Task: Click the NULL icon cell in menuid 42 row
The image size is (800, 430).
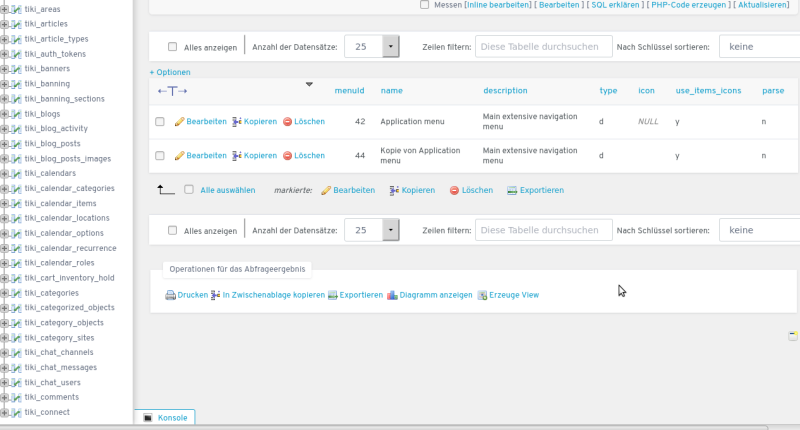Action: pos(648,121)
